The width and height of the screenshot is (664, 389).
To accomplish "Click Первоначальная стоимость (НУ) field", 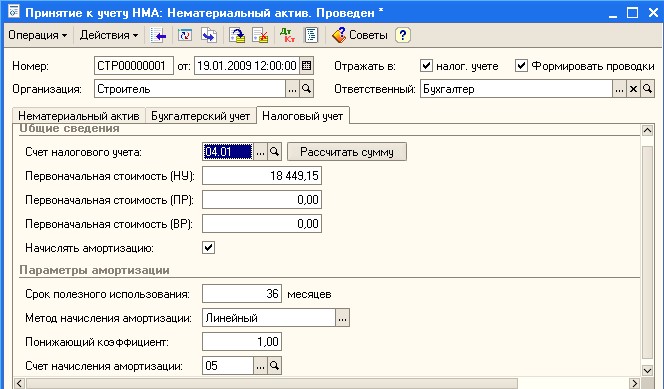I will pyautogui.click(x=262, y=176).
